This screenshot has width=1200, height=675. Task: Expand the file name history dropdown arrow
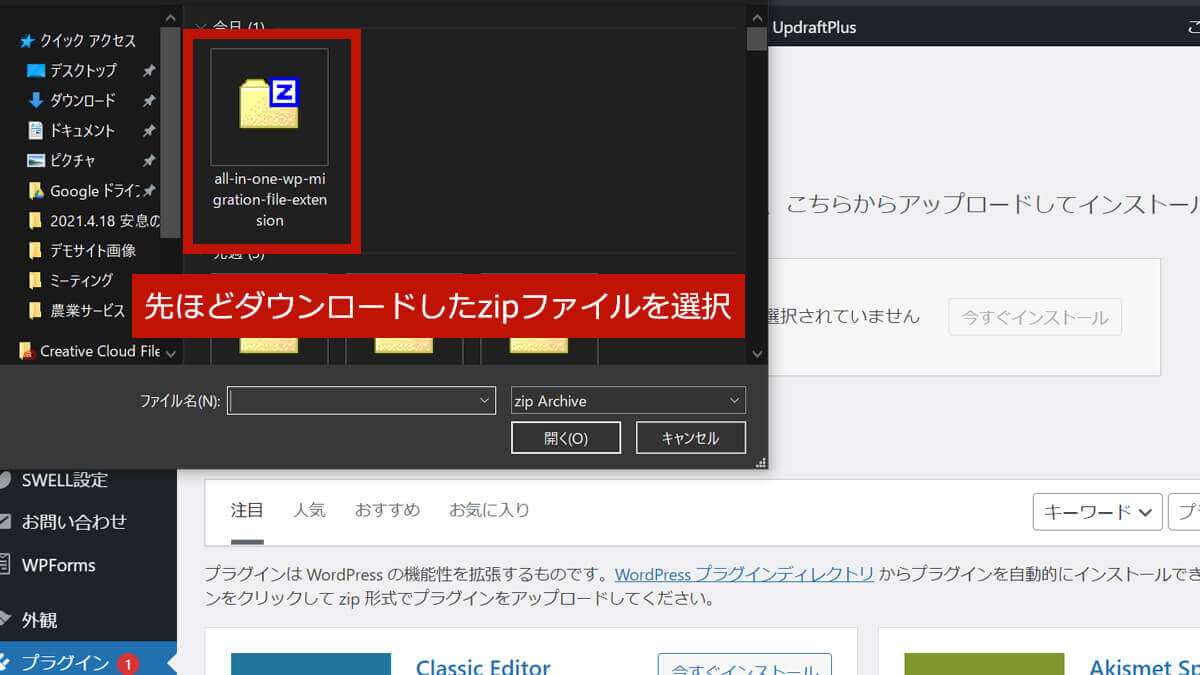pyautogui.click(x=487, y=401)
